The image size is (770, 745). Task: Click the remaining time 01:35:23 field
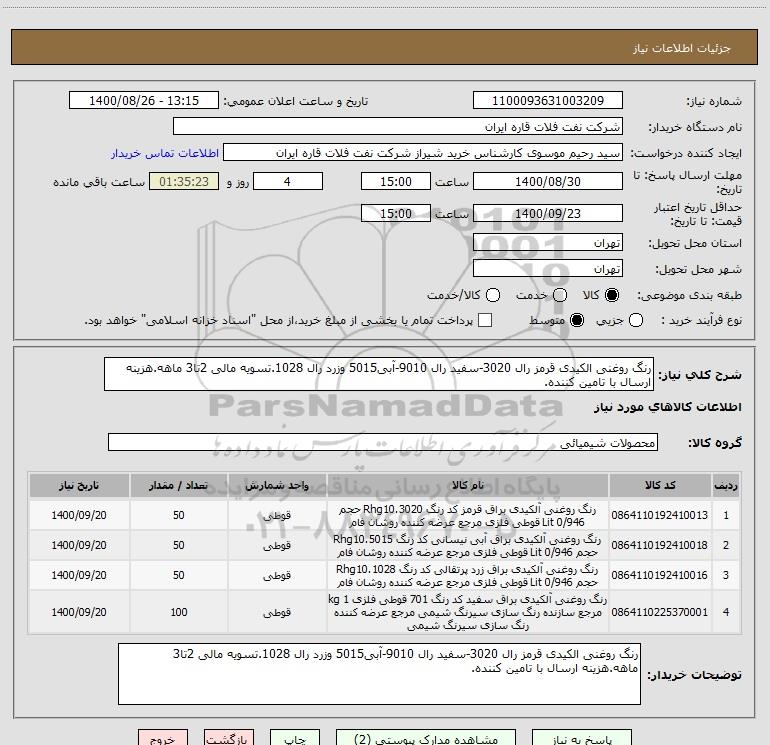coord(184,181)
